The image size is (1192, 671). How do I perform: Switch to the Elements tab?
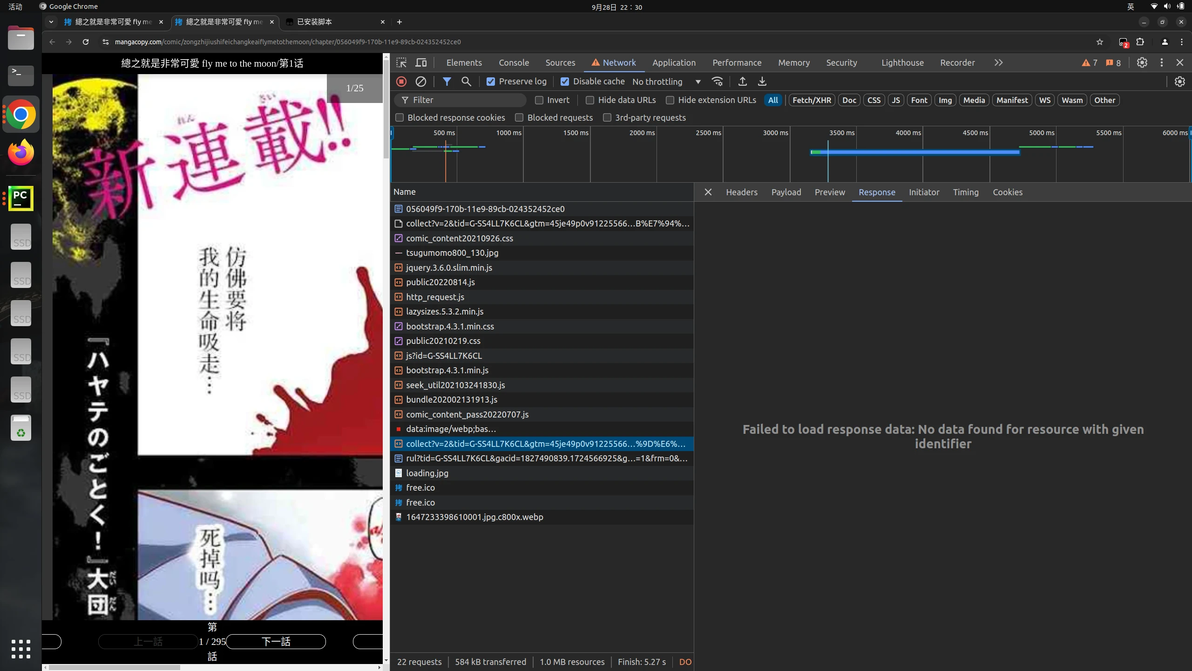464,62
